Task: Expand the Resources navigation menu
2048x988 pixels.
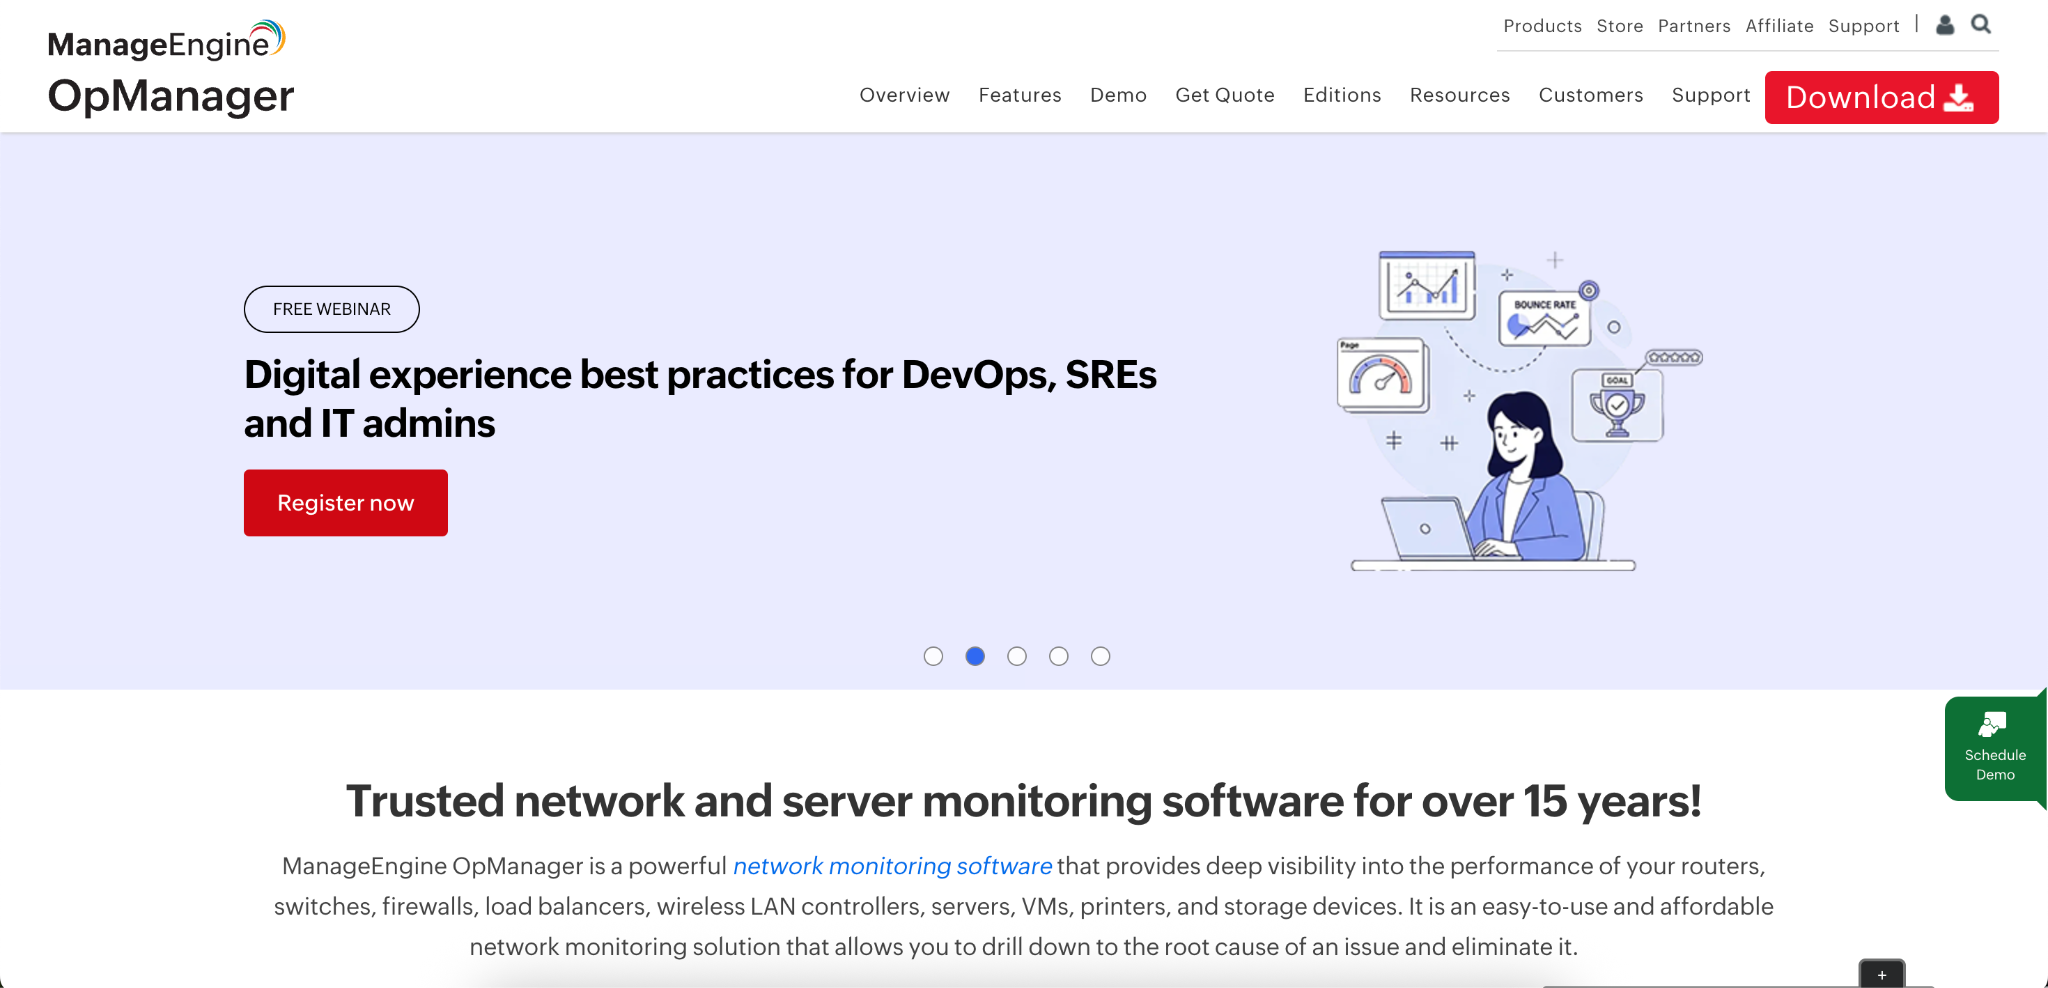Action: pyautogui.click(x=1459, y=95)
